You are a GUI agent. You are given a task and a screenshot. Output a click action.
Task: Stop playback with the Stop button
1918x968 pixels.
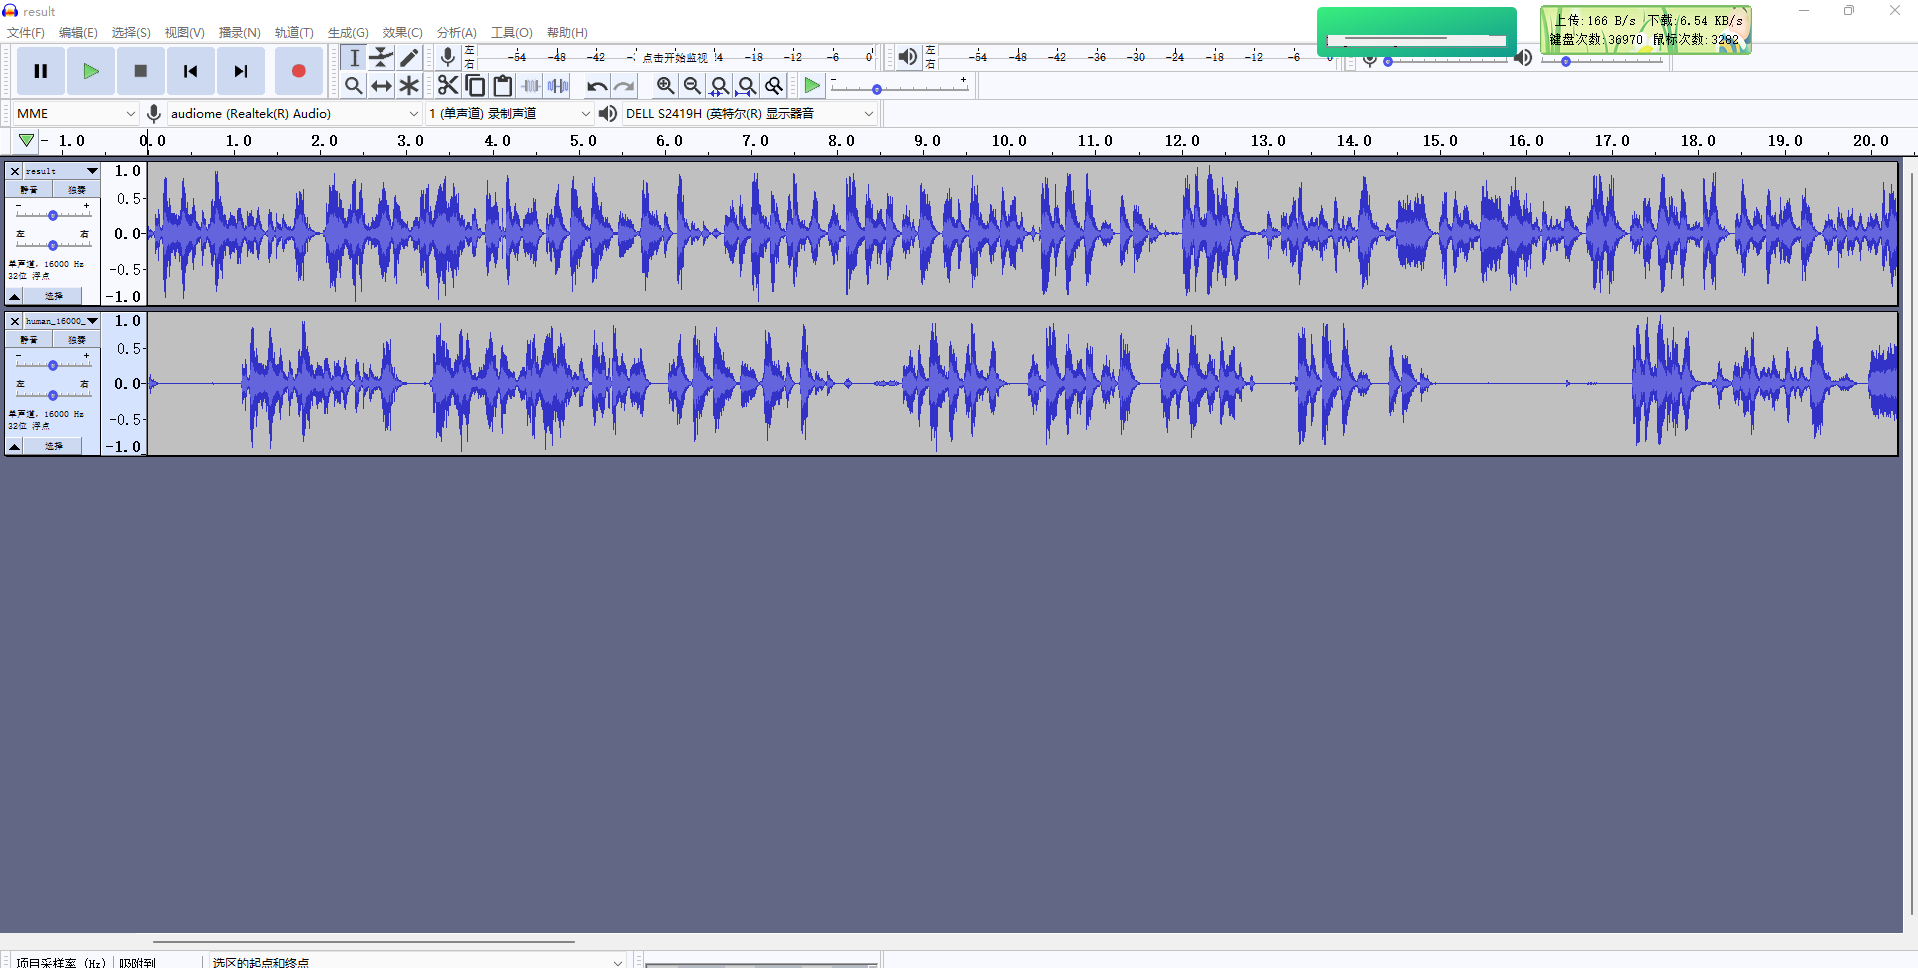coord(141,71)
